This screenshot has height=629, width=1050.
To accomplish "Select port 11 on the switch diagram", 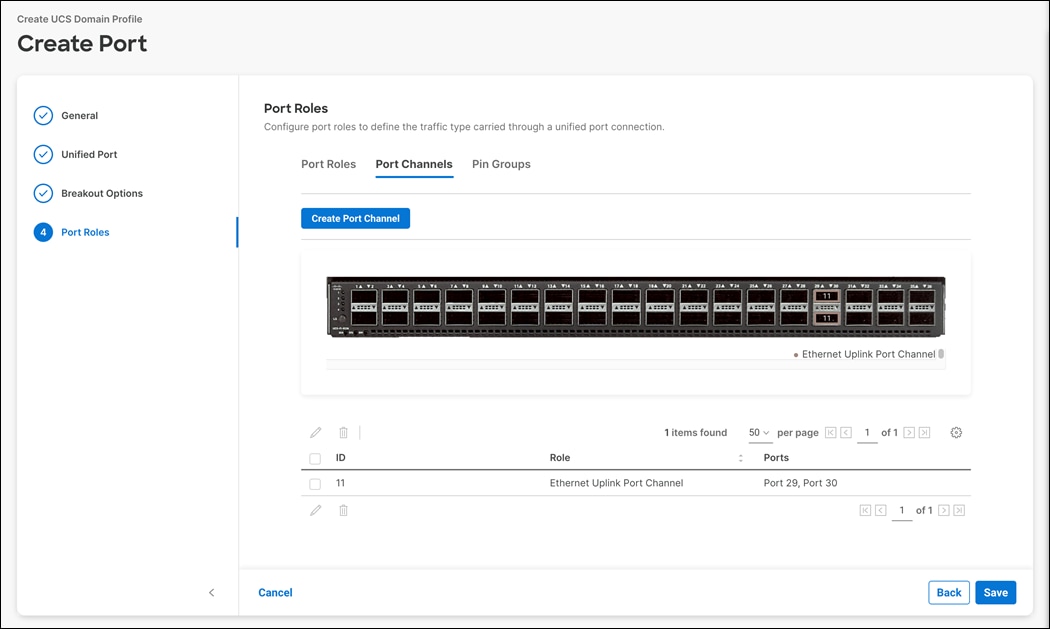I will 826,296.
